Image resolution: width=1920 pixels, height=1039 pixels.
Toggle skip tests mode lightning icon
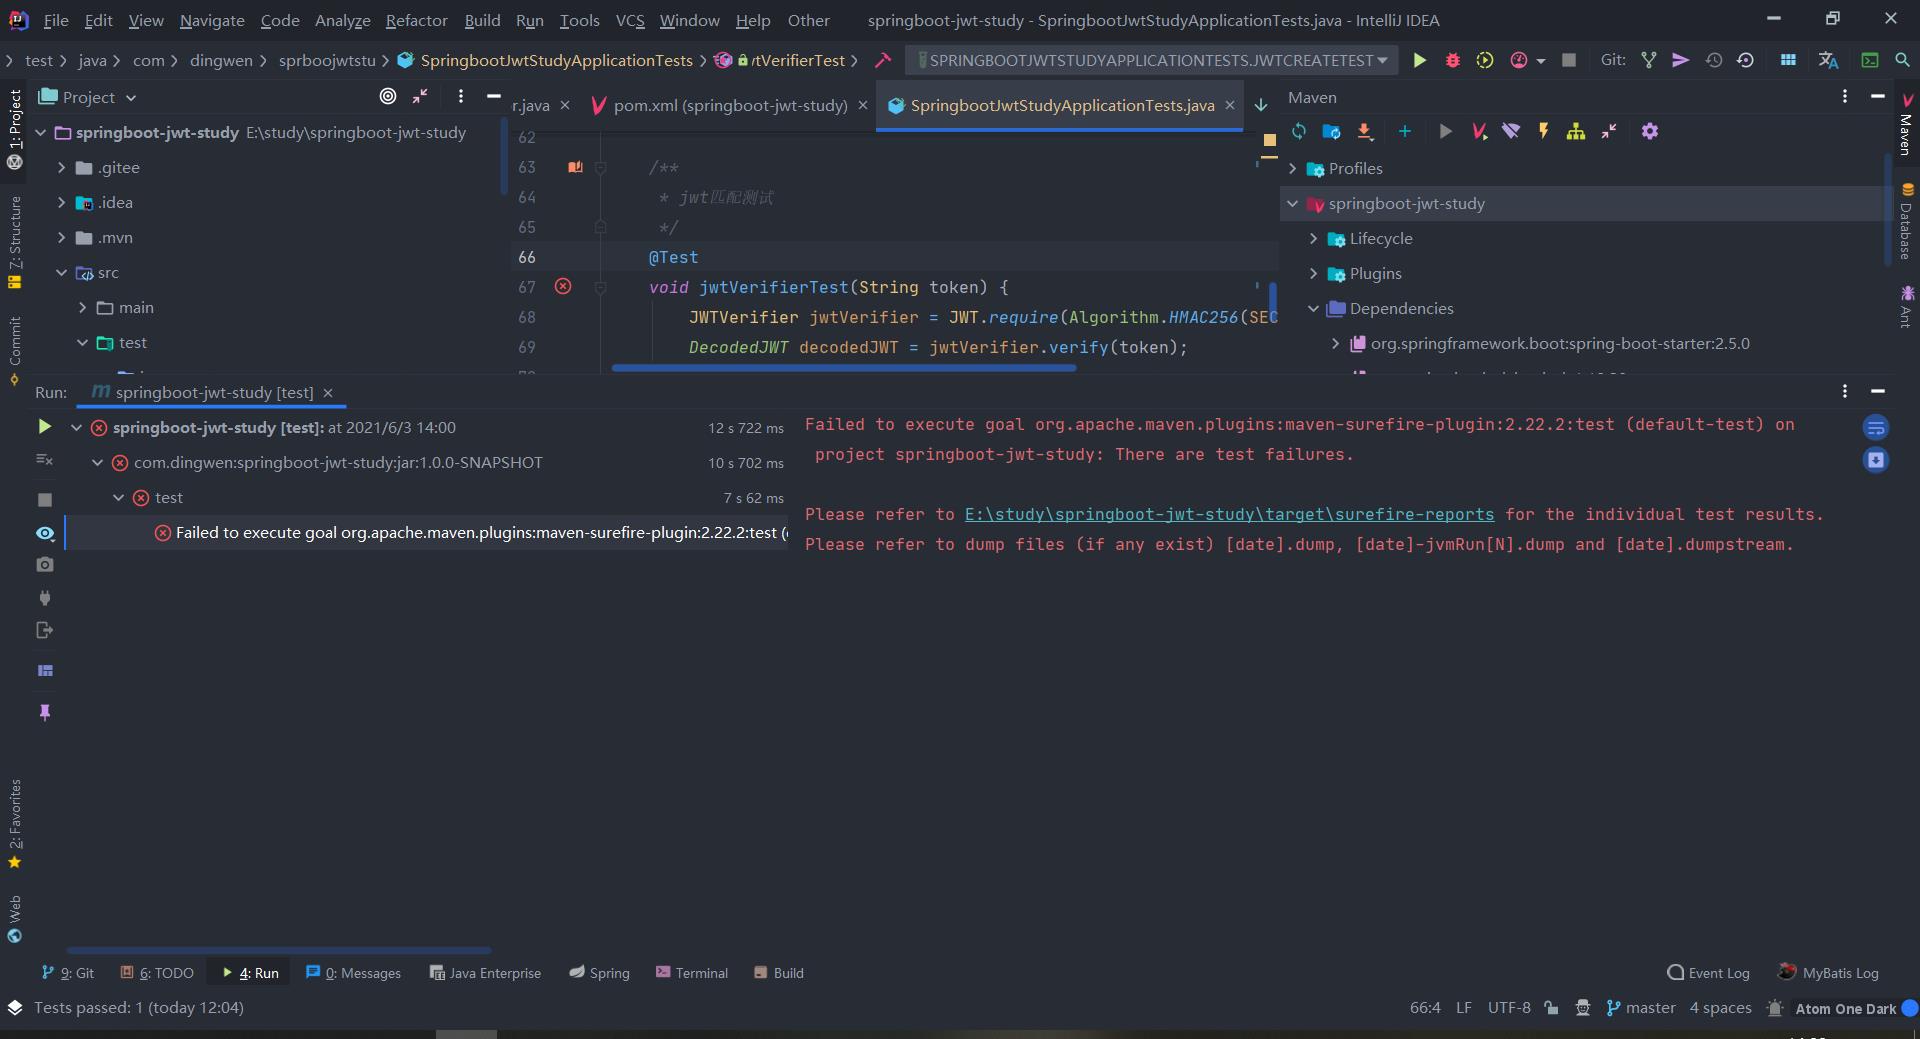(1544, 131)
